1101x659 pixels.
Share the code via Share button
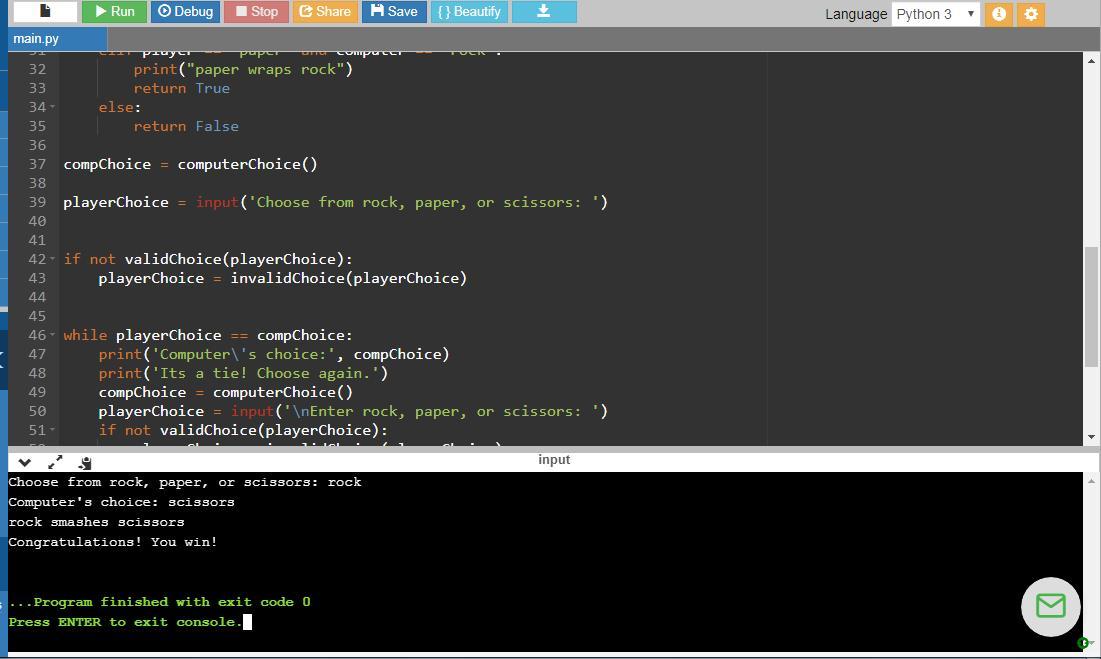[325, 12]
